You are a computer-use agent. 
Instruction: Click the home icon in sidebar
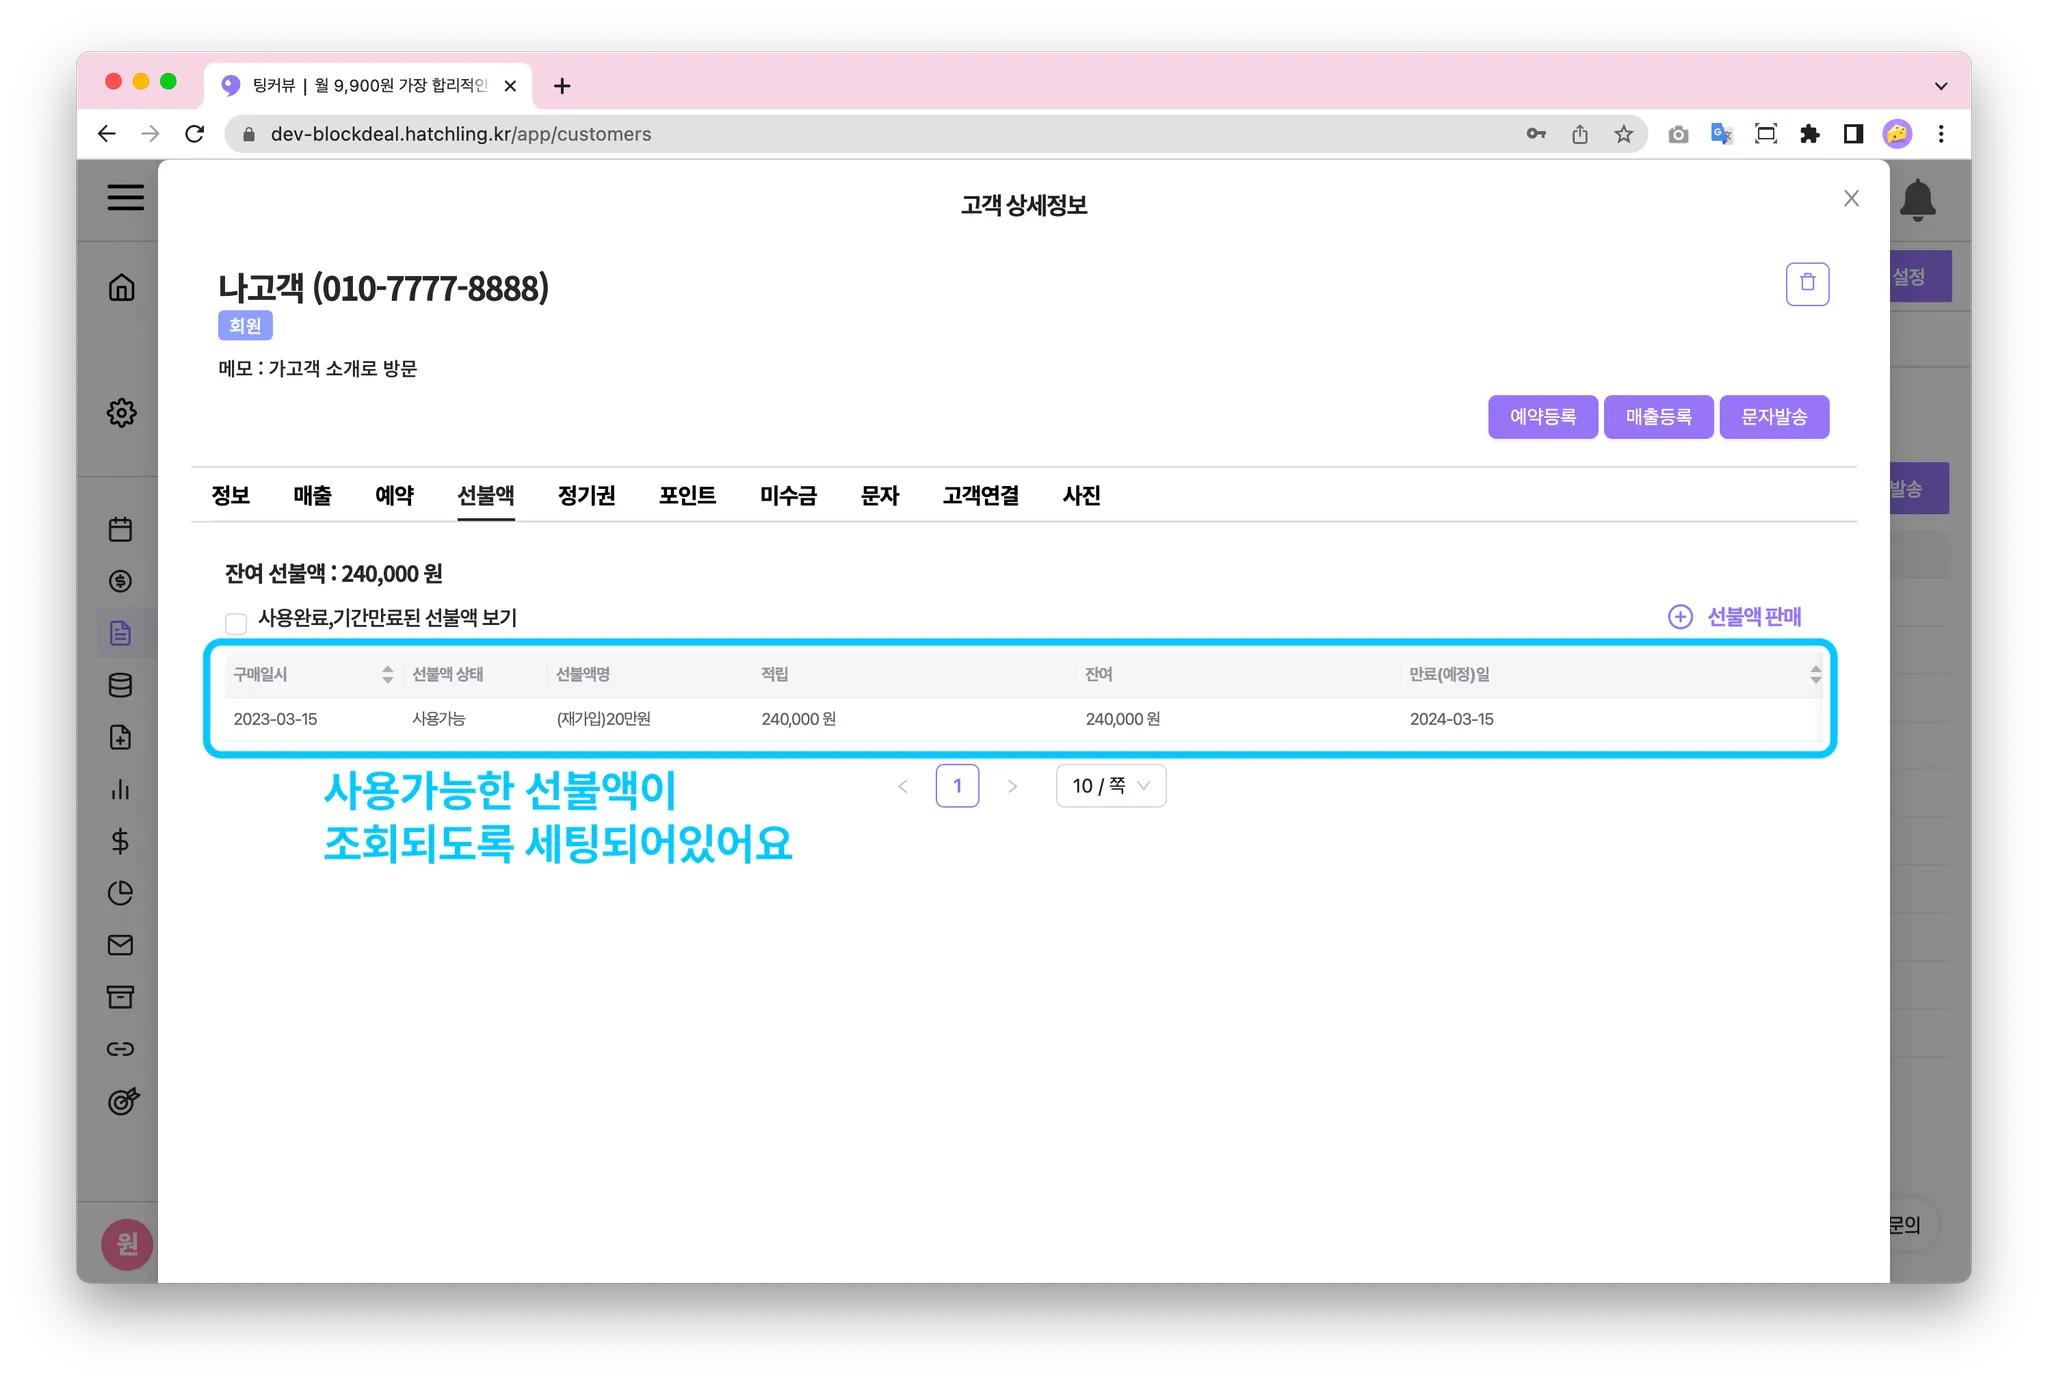pyautogui.click(x=122, y=288)
